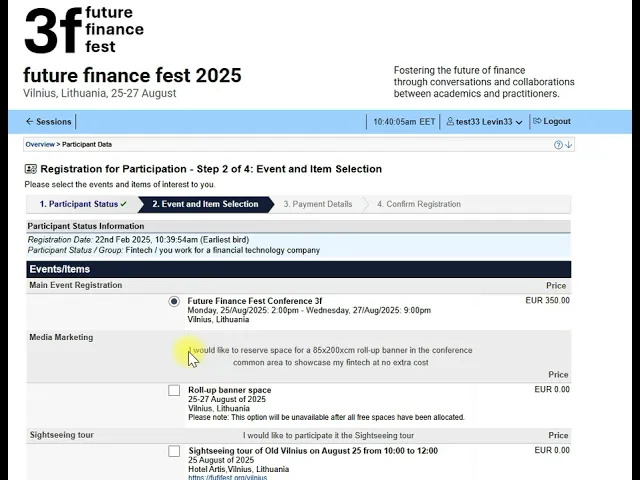Click the Roll-up banner space EUR 0.00 price
Image resolution: width=640 pixels, height=480 pixels.
[552, 389]
